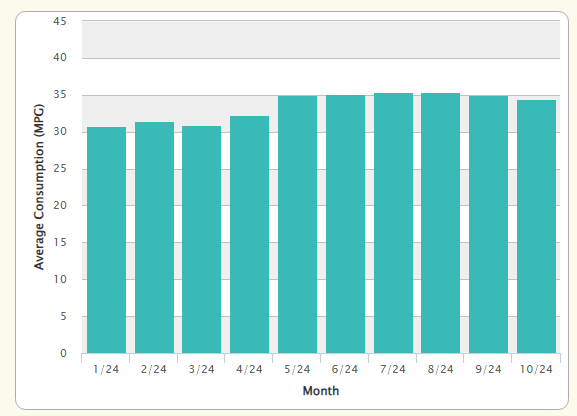This screenshot has height=416, width=577.
Task: Click the 40 y-axis tick label
Action: coord(60,57)
